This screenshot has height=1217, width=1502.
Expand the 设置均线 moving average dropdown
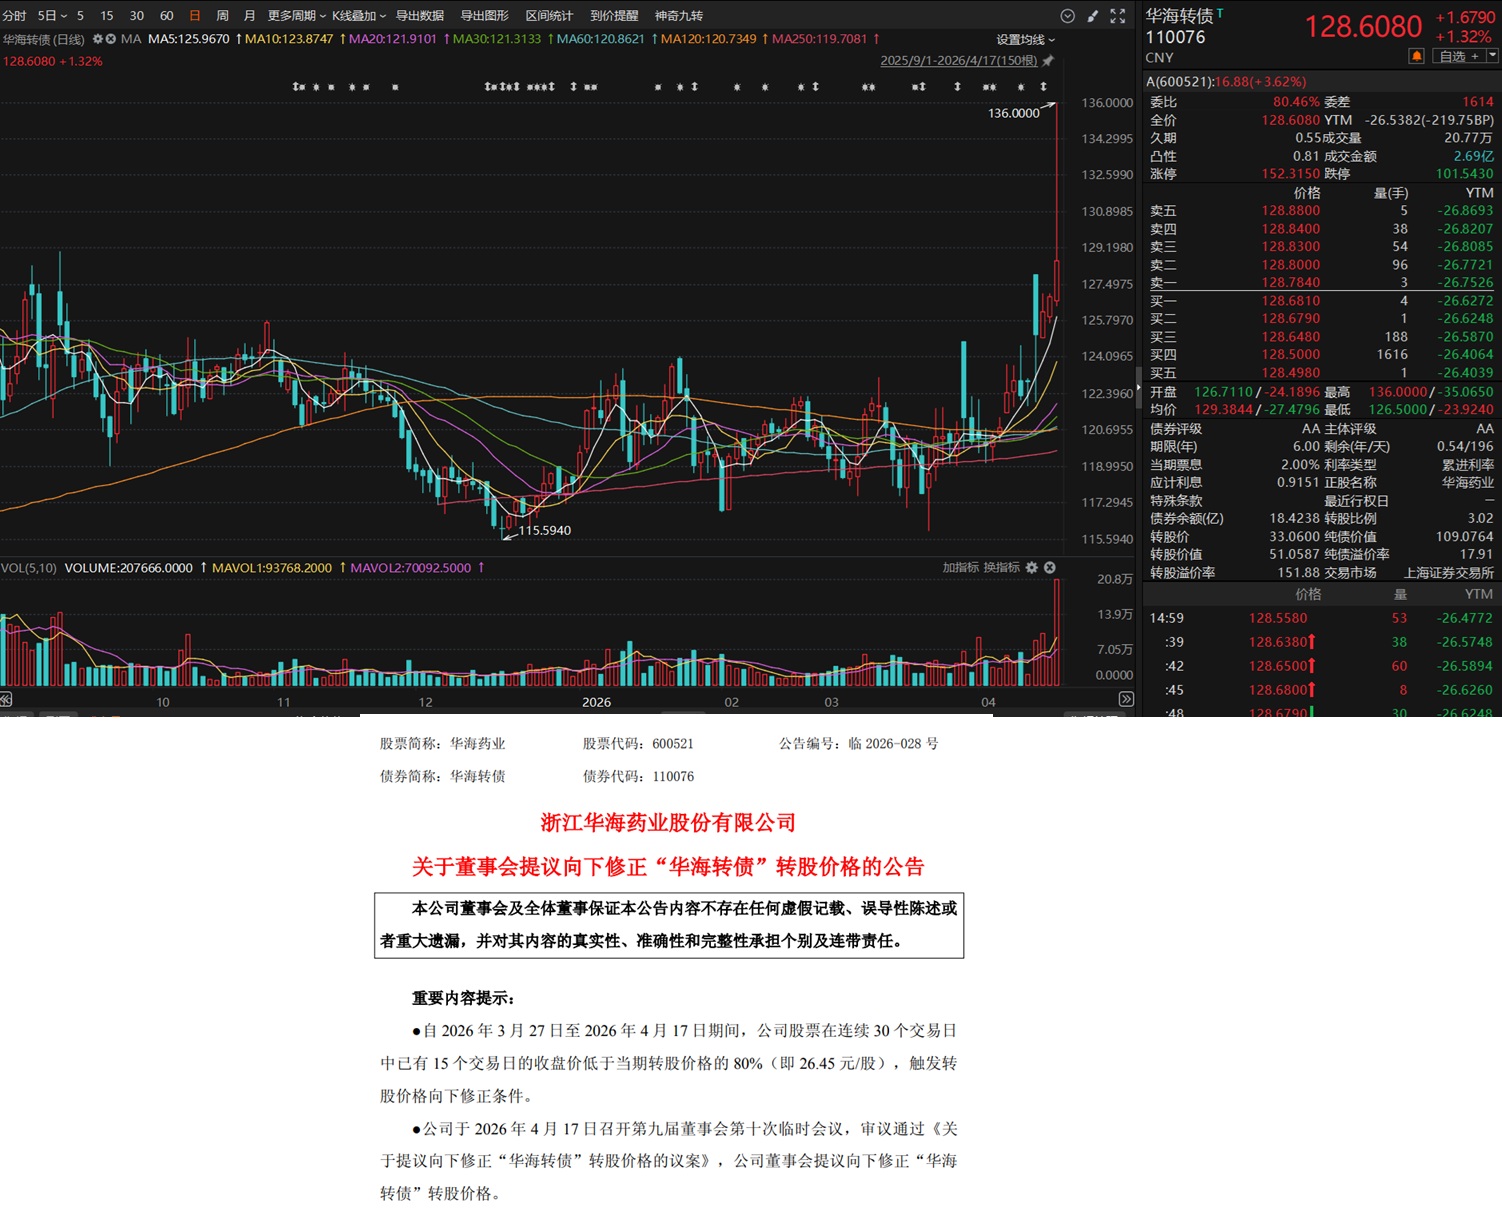click(x=1025, y=40)
